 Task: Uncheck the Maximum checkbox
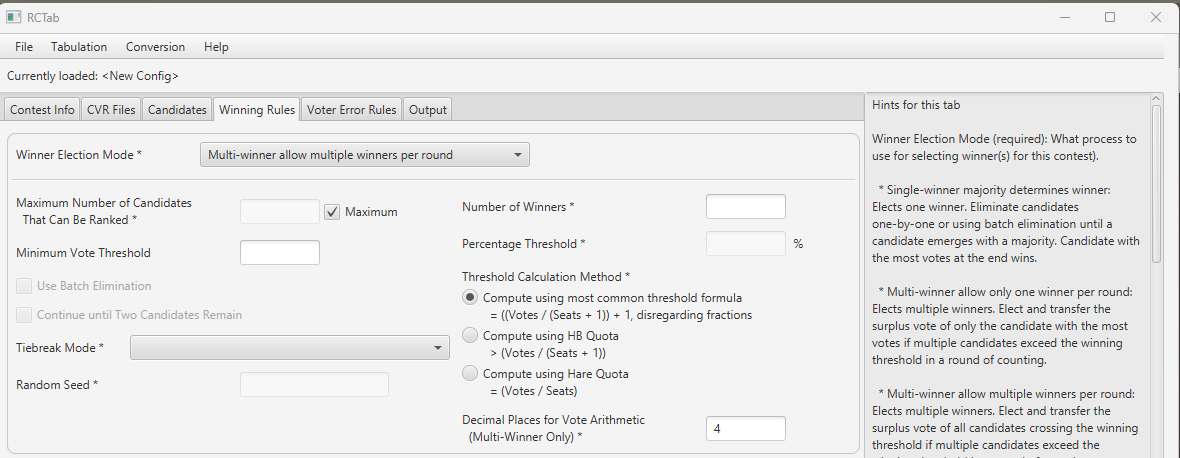332,212
